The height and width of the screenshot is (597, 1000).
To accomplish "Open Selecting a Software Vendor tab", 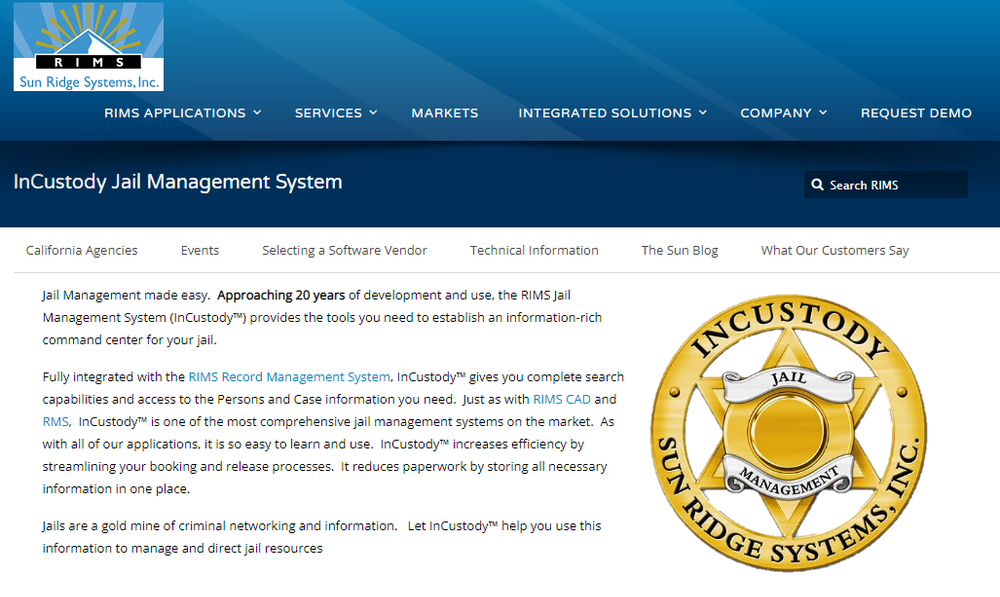I will click(344, 251).
